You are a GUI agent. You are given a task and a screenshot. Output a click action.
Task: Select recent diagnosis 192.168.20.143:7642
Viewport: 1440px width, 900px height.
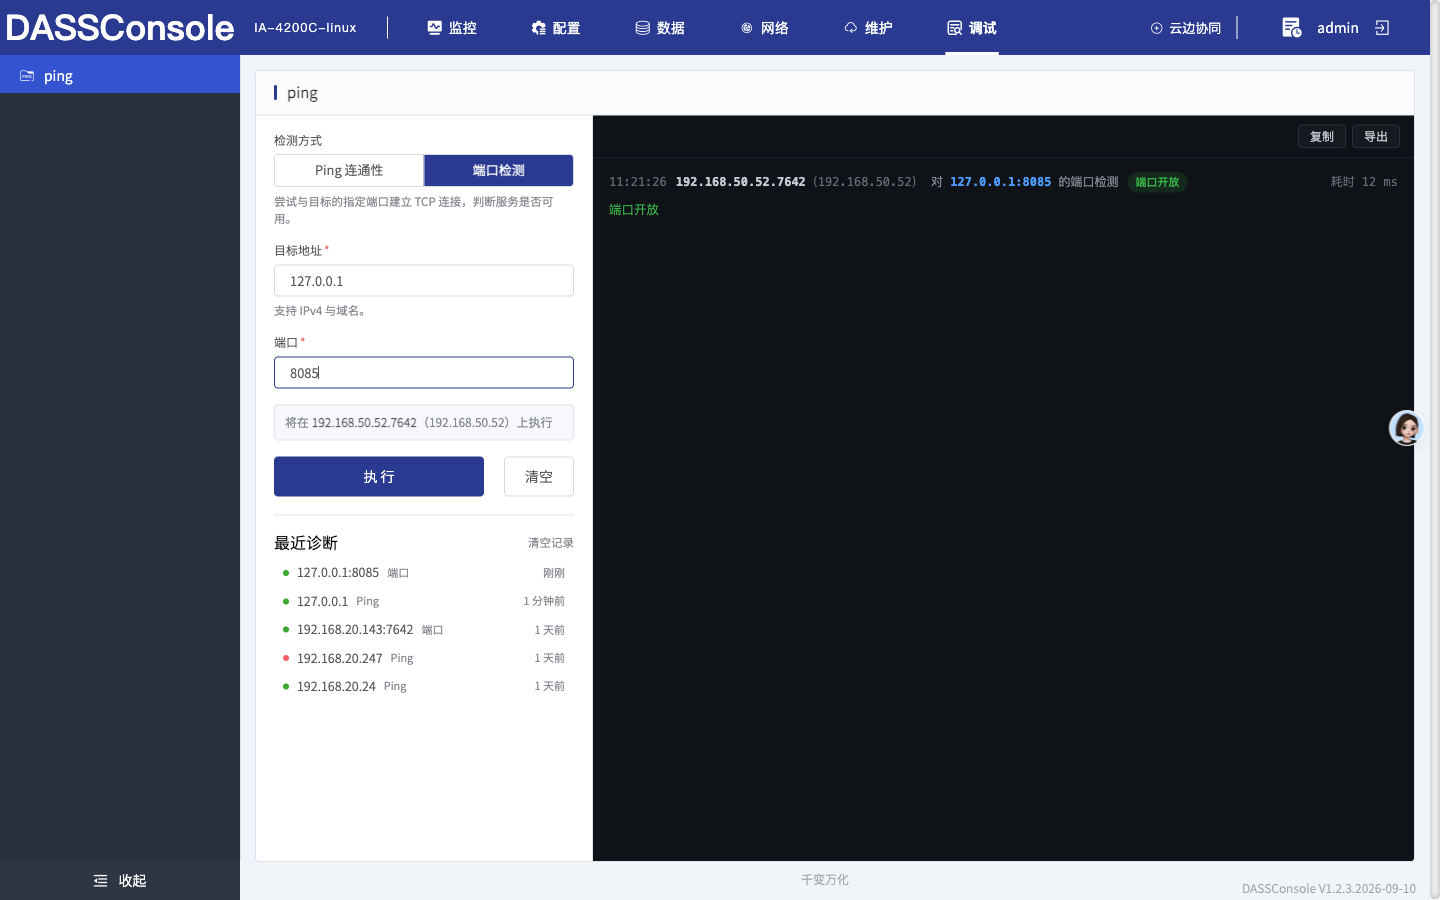[x=424, y=630]
